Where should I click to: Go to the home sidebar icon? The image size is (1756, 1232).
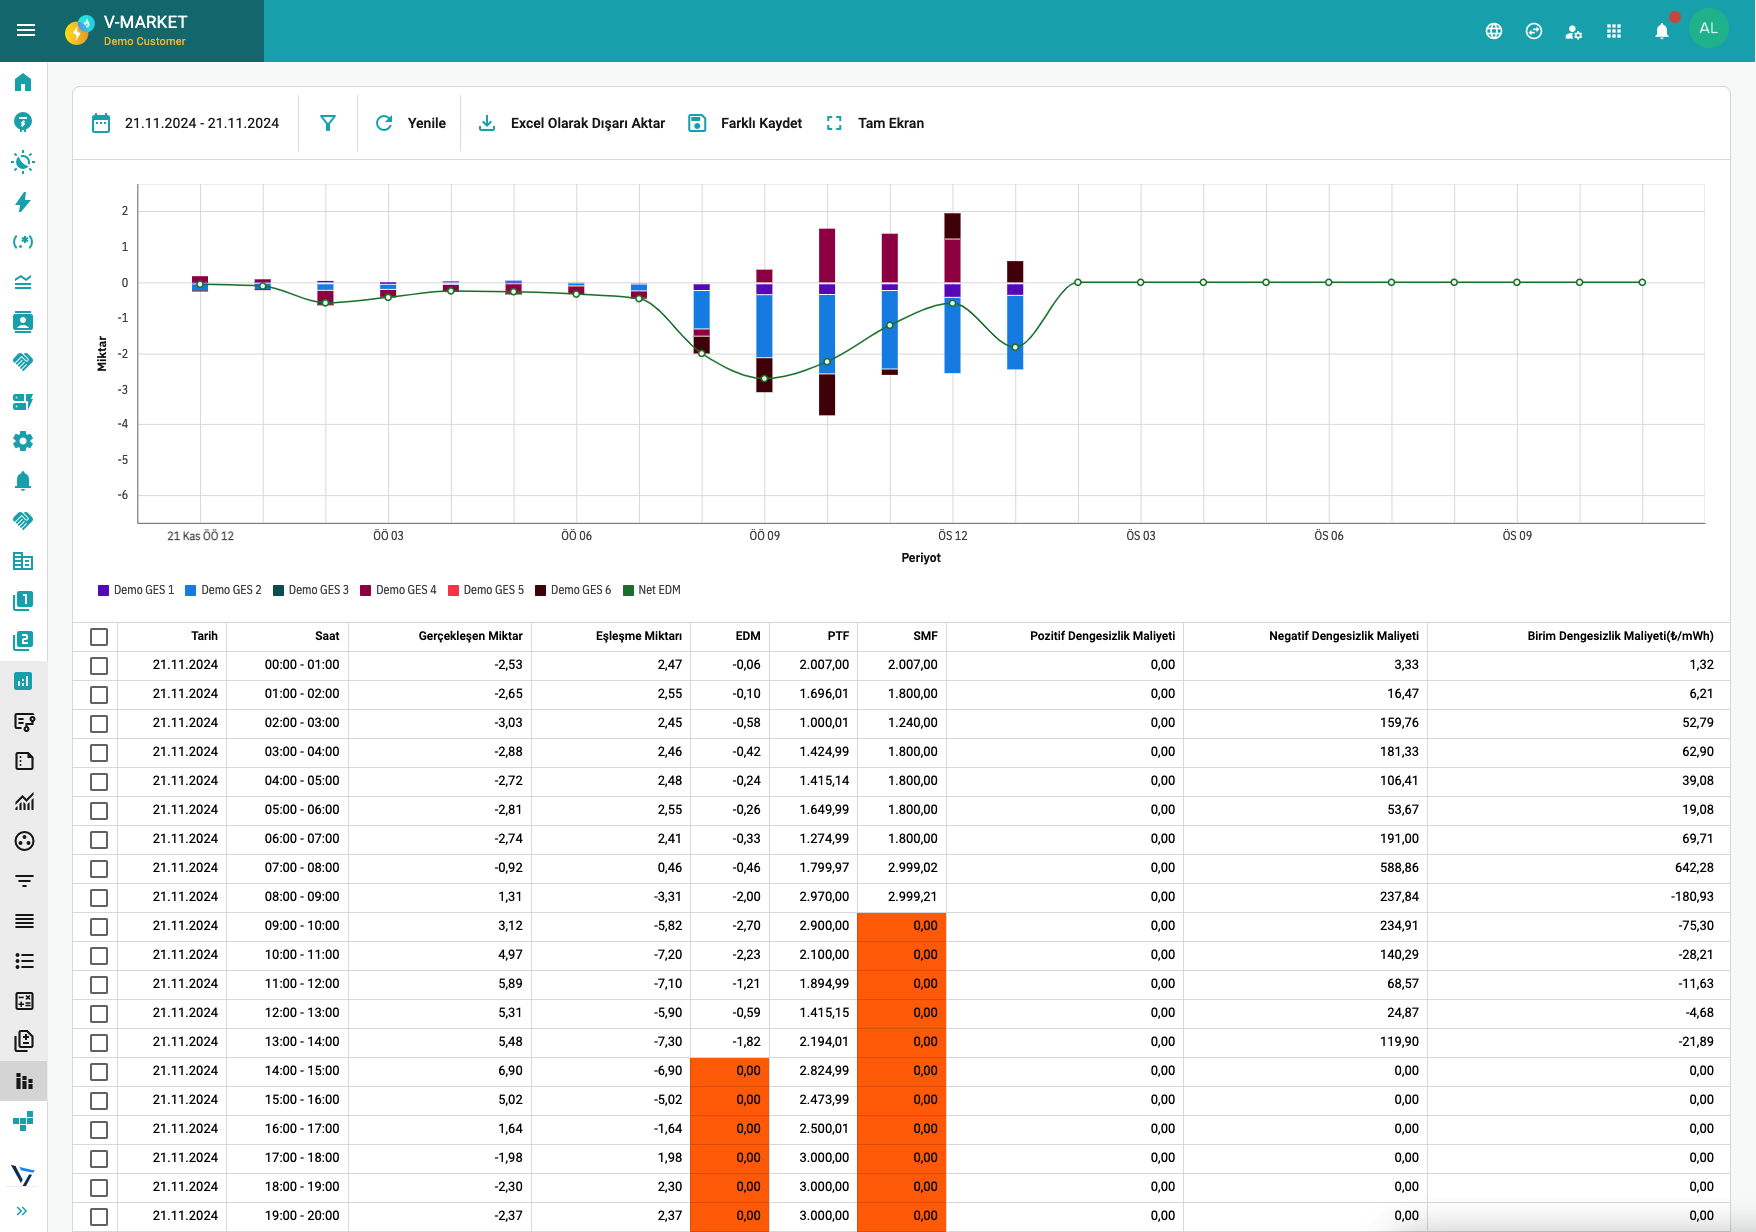click(x=23, y=82)
